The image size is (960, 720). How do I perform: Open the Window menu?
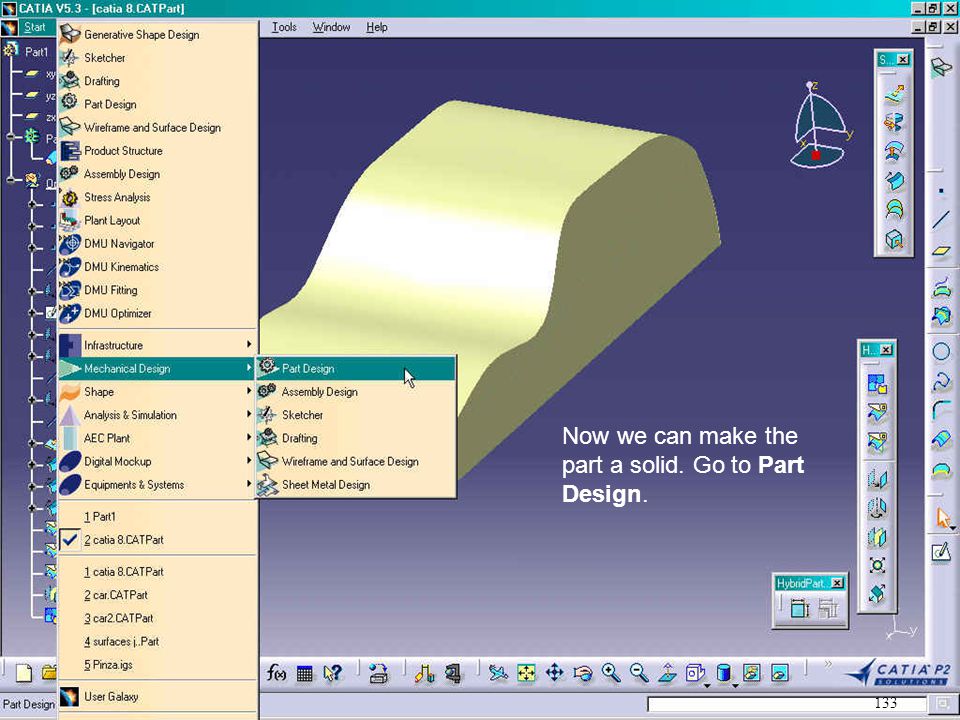coord(331,27)
